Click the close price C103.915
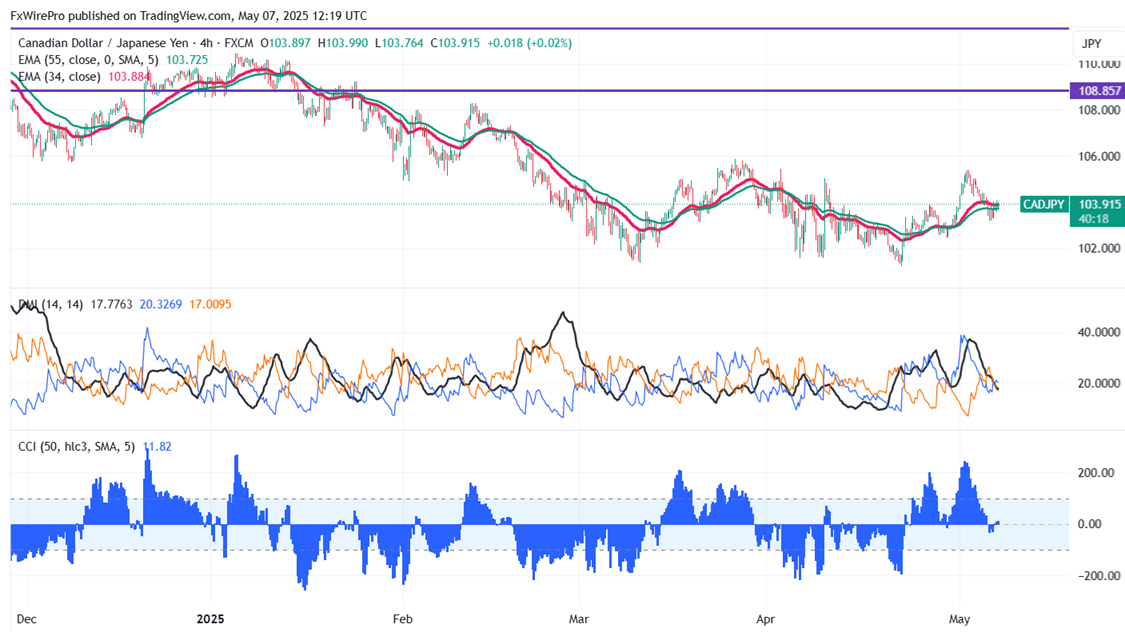The width and height of the screenshot is (1125, 632). [455, 43]
